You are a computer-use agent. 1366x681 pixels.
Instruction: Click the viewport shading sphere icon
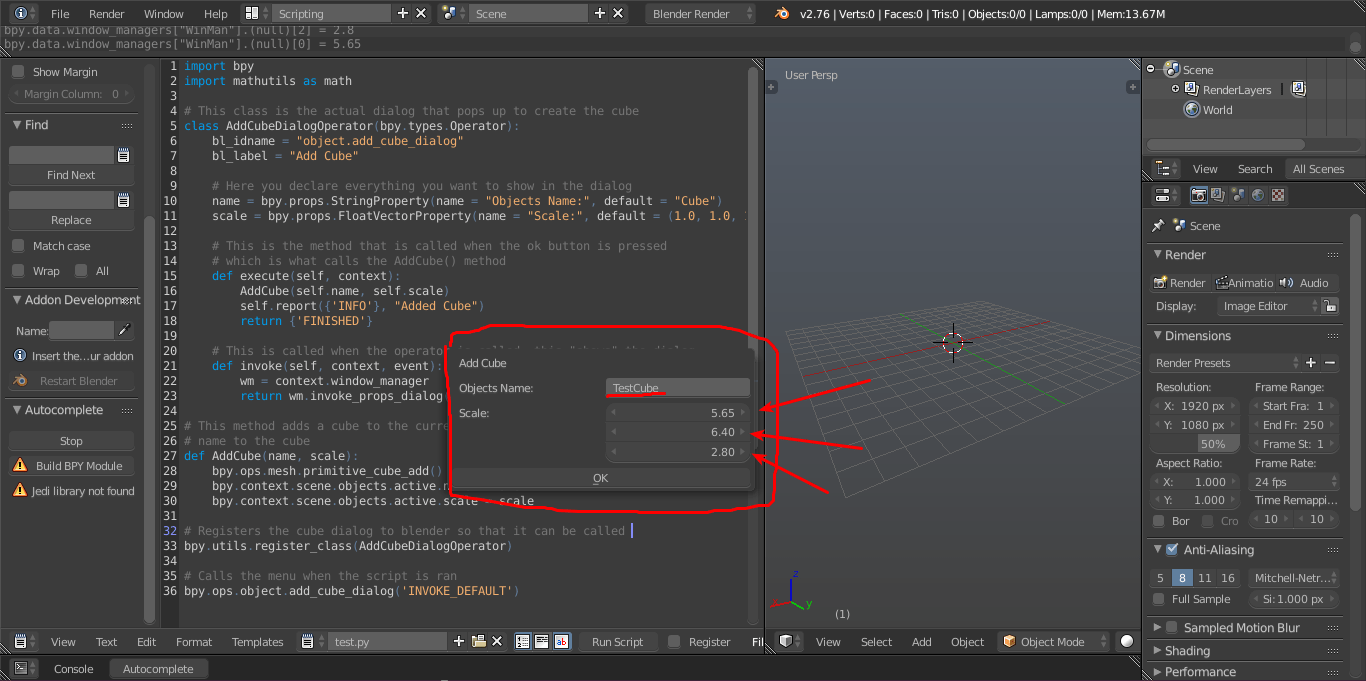[1127, 642]
